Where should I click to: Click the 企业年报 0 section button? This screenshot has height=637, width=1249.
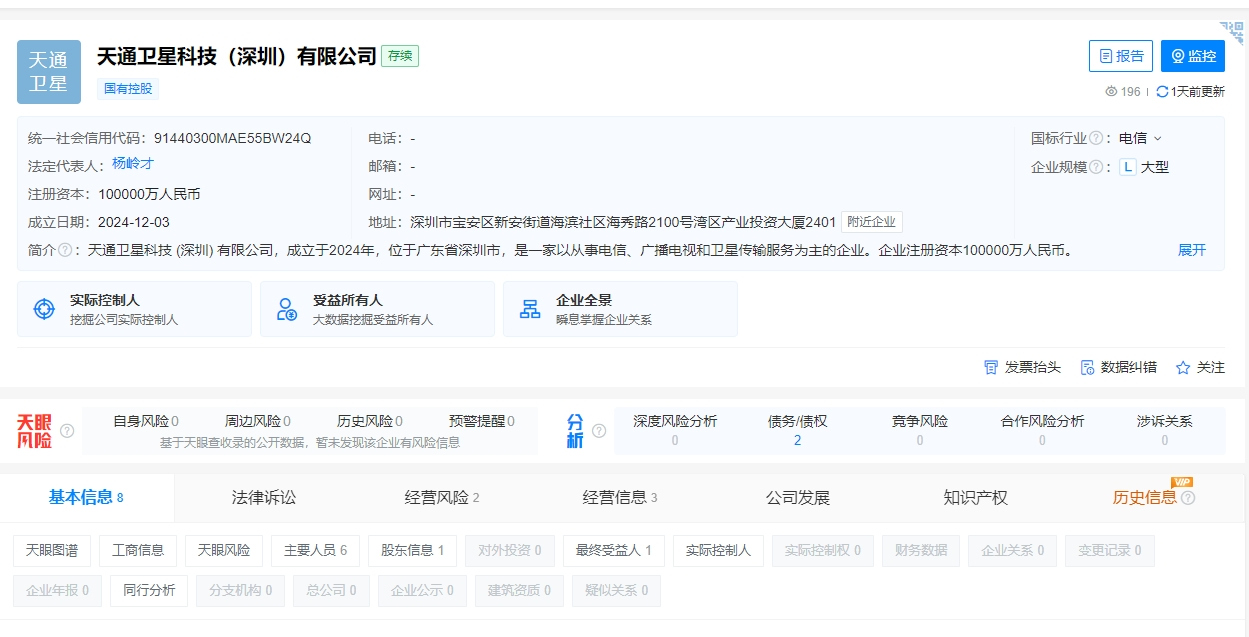pyautogui.click(x=57, y=591)
